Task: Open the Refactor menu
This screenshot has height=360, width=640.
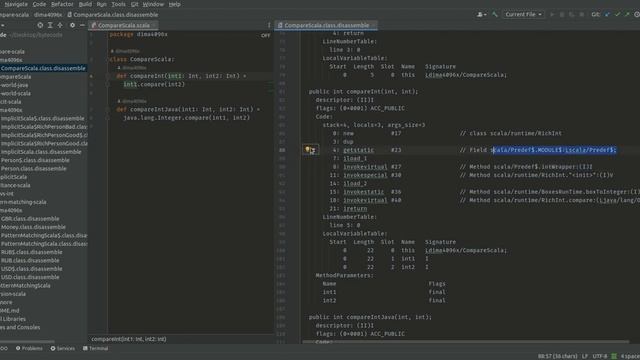Action: click(x=62, y=4)
